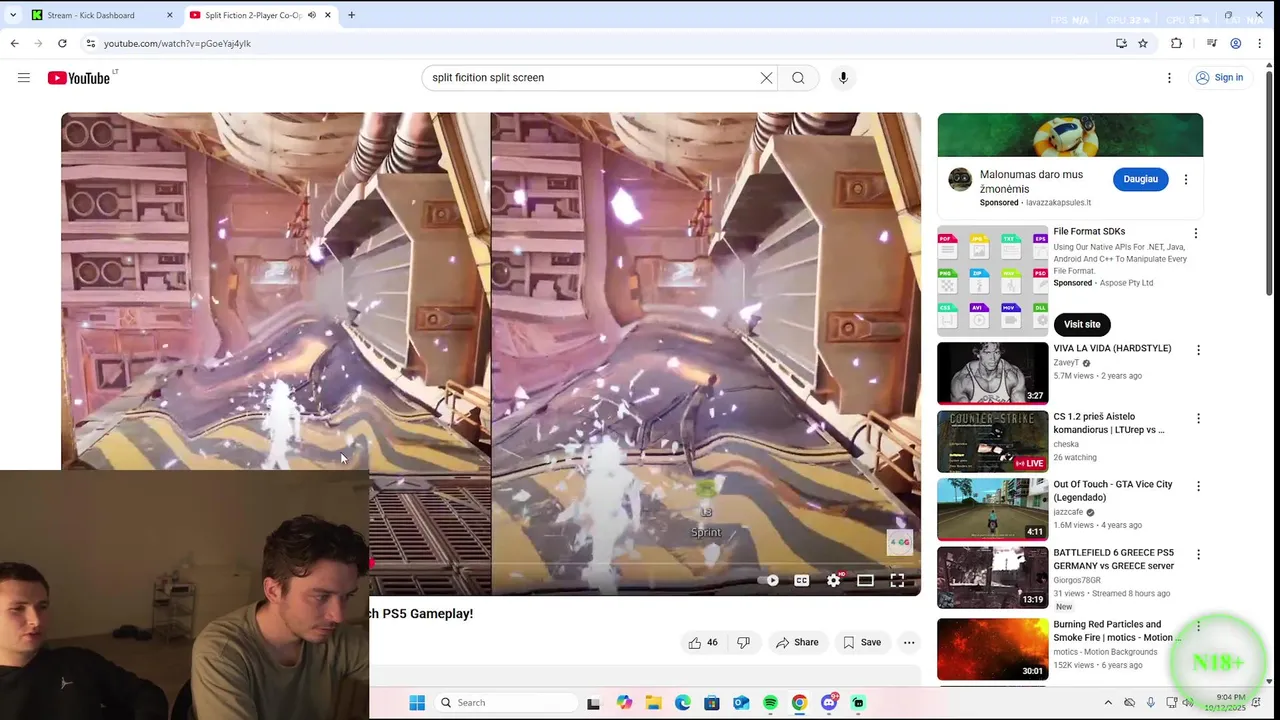Open the Chrome extensions puzzle icon
This screenshot has height=720, width=1280.
coord(1176,43)
